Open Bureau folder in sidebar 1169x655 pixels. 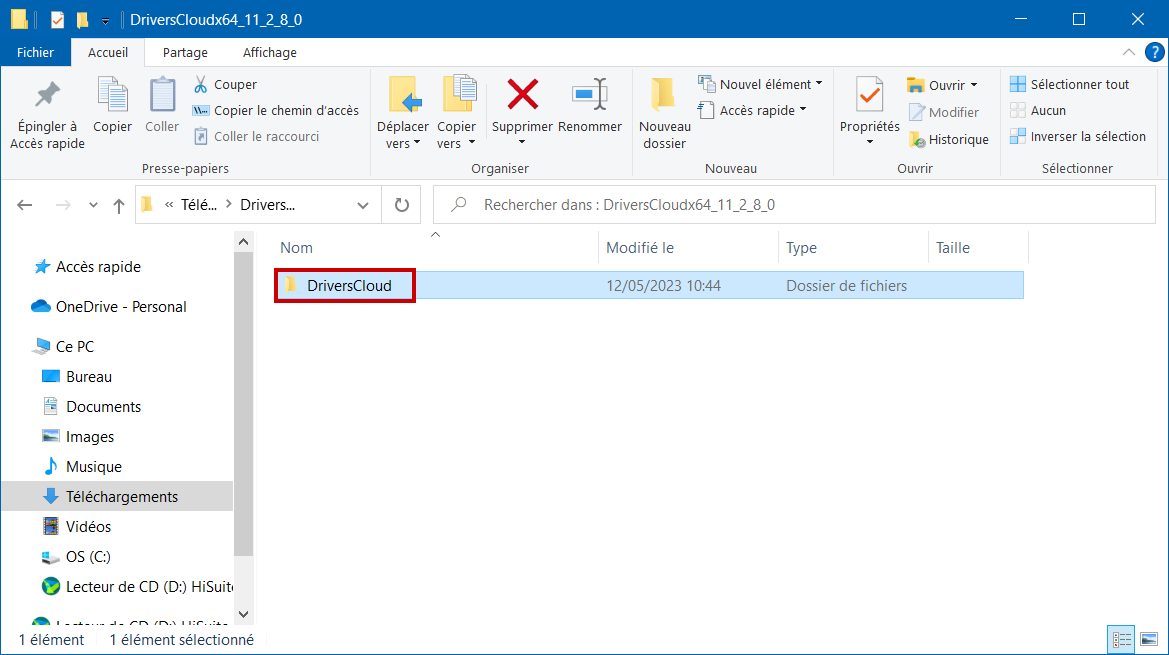pos(78,376)
